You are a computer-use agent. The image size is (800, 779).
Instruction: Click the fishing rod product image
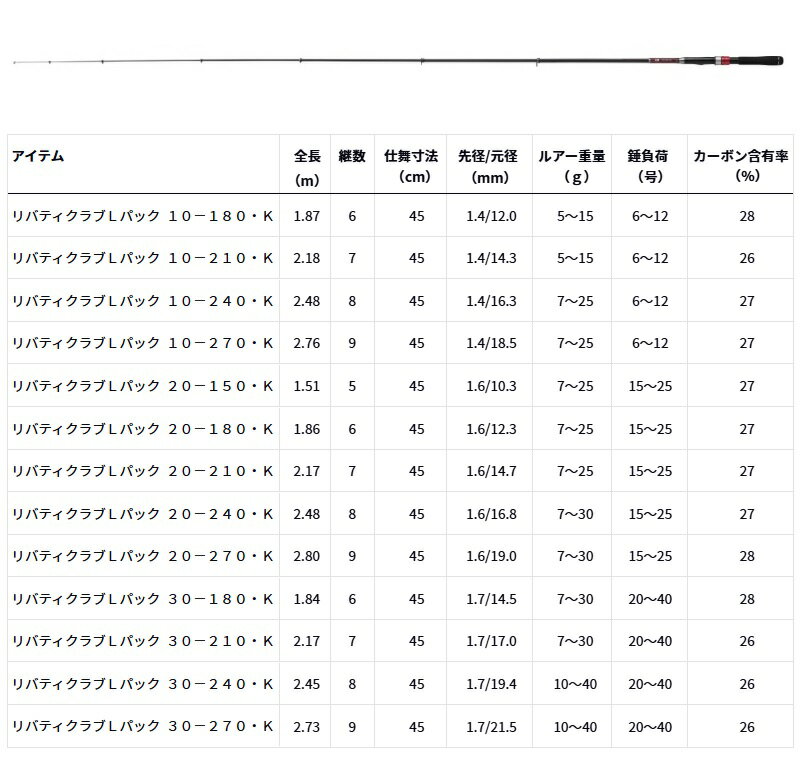click(400, 61)
